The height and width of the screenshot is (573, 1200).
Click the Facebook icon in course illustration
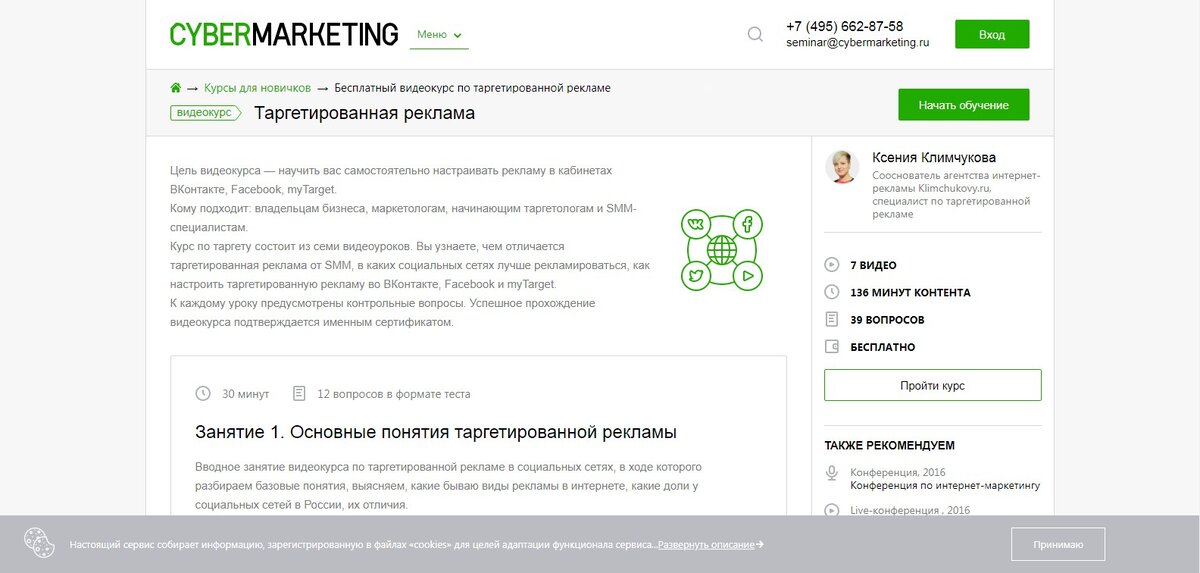point(747,223)
